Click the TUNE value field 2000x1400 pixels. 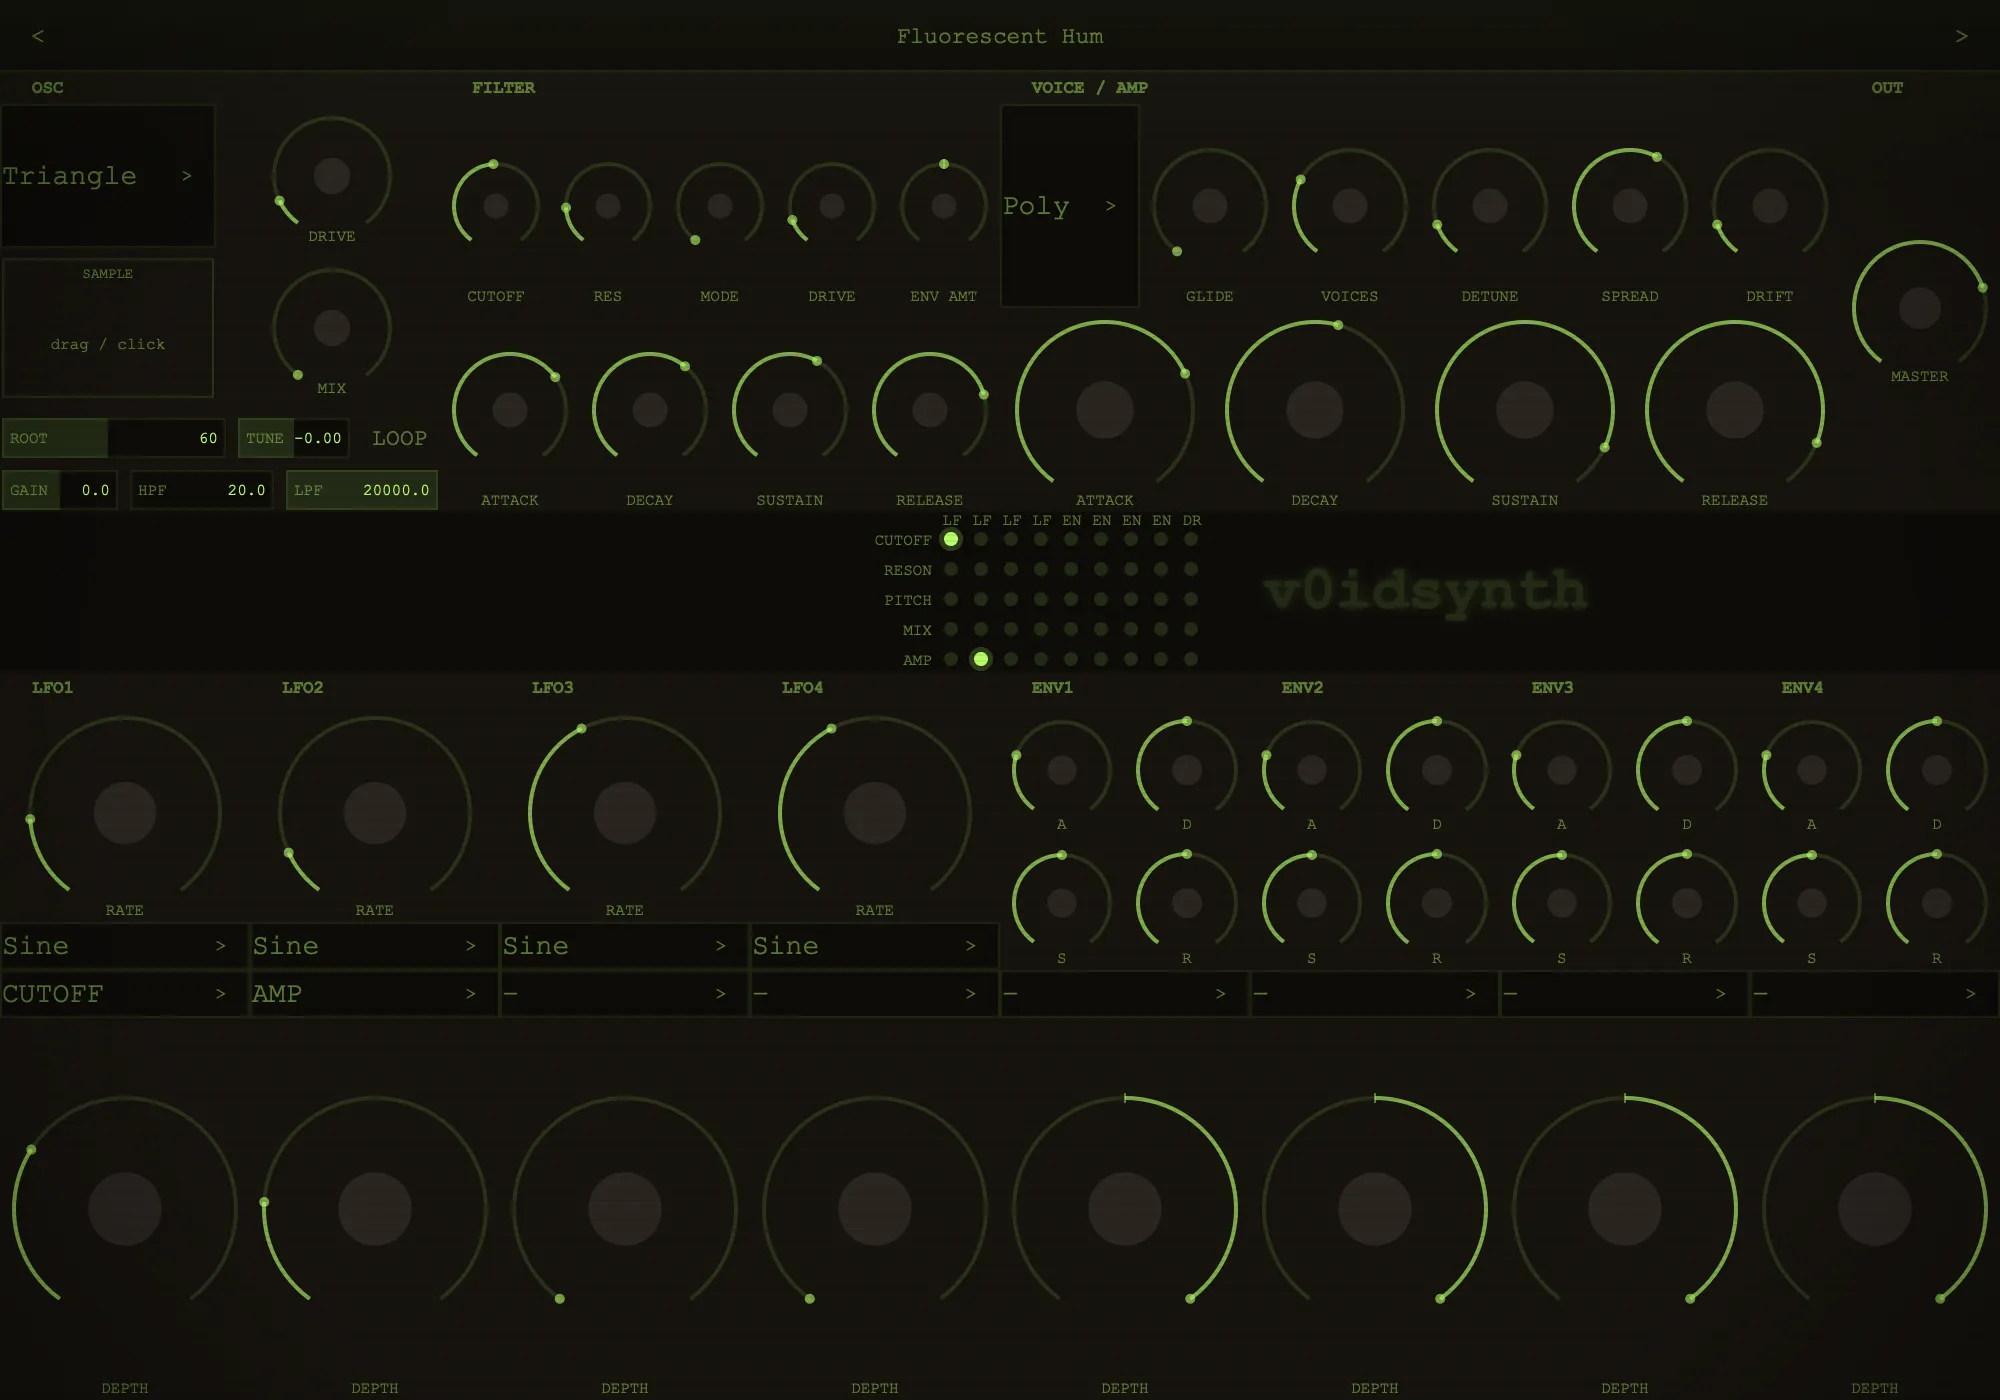293,438
